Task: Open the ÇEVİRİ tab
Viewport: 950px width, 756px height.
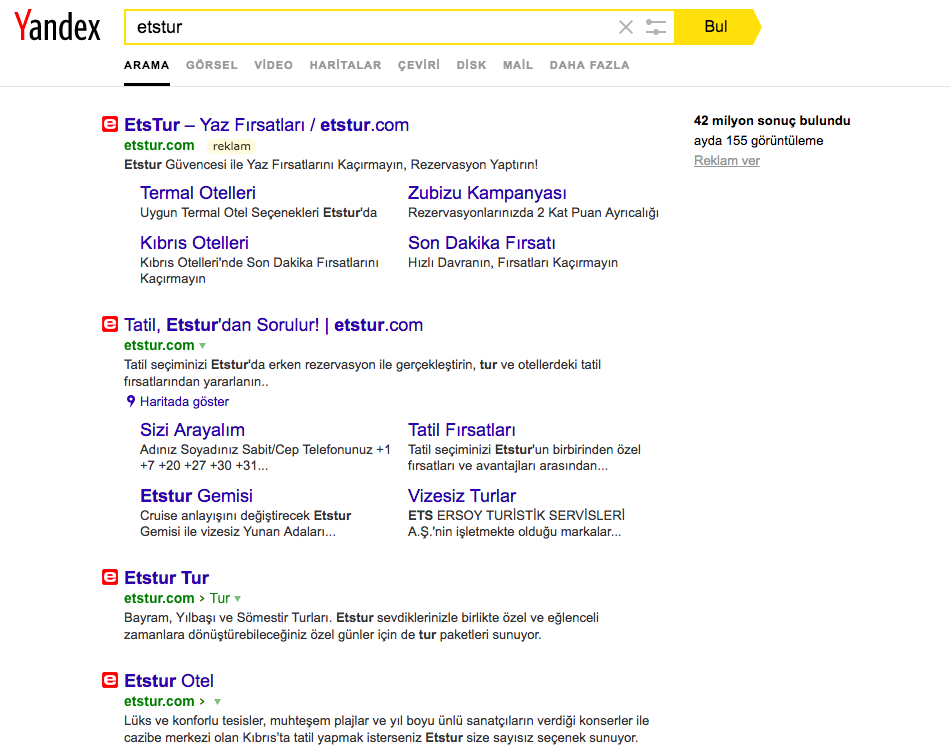Action: point(419,65)
